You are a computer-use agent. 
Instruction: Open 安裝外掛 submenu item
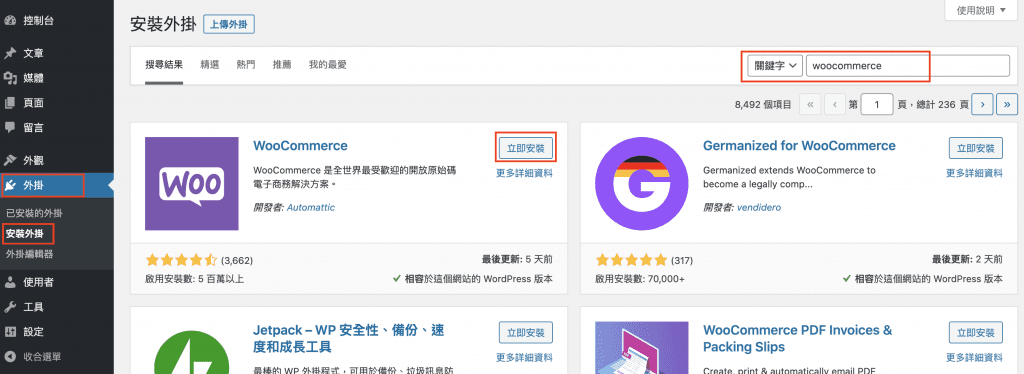[x=25, y=233]
